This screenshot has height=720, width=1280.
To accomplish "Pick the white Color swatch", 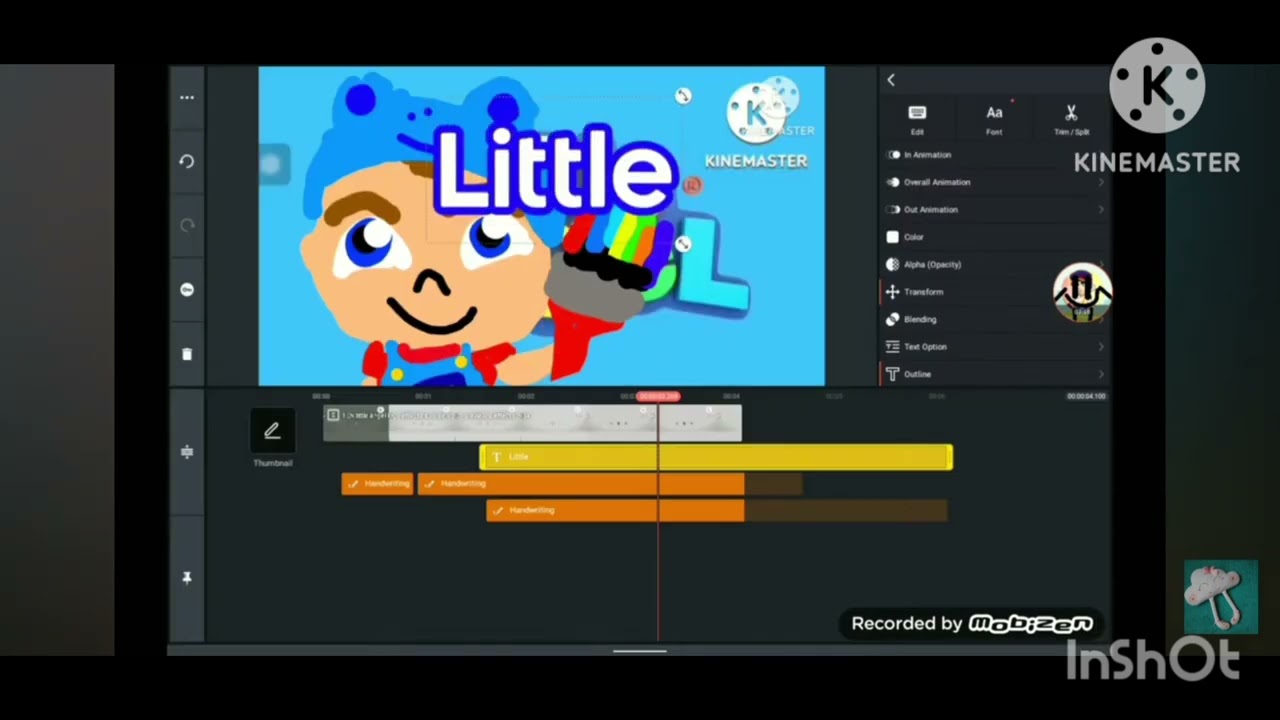I will (x=893, y=237).
